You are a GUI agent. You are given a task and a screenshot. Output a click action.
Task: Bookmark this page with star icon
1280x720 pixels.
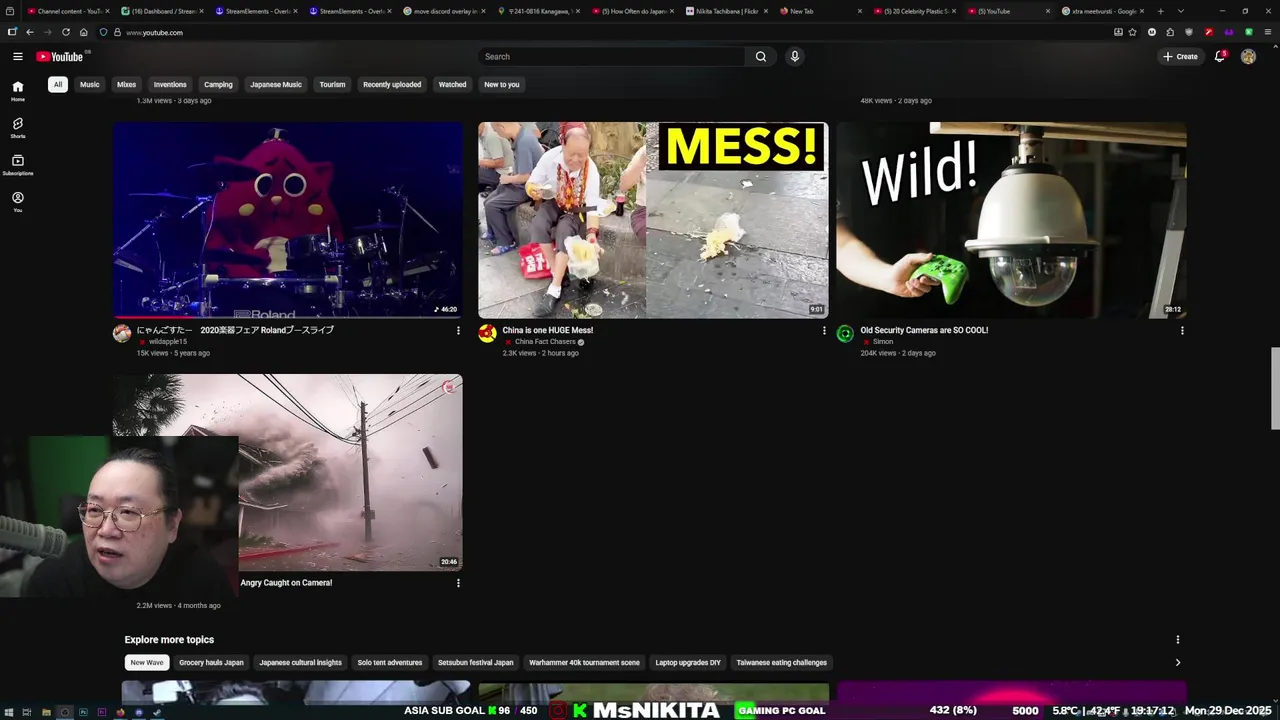tap(1132, 32)
